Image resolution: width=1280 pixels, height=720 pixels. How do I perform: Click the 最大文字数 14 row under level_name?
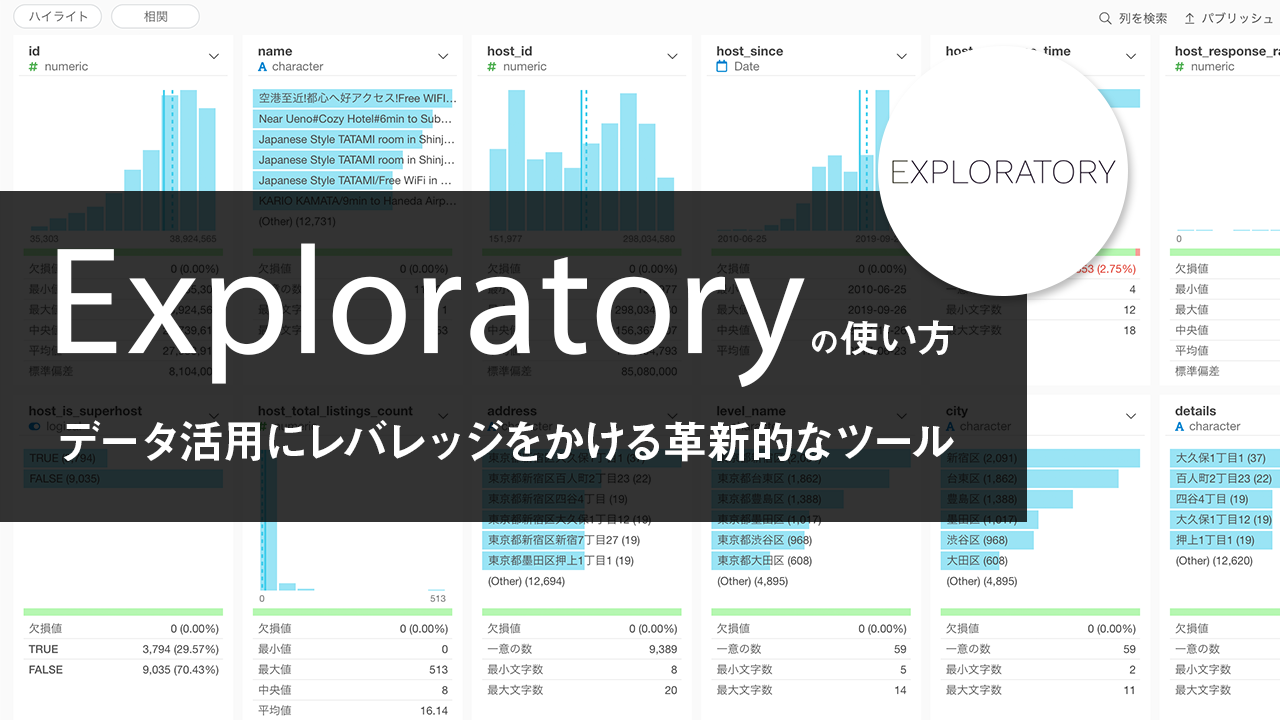(x=811, y=690)
